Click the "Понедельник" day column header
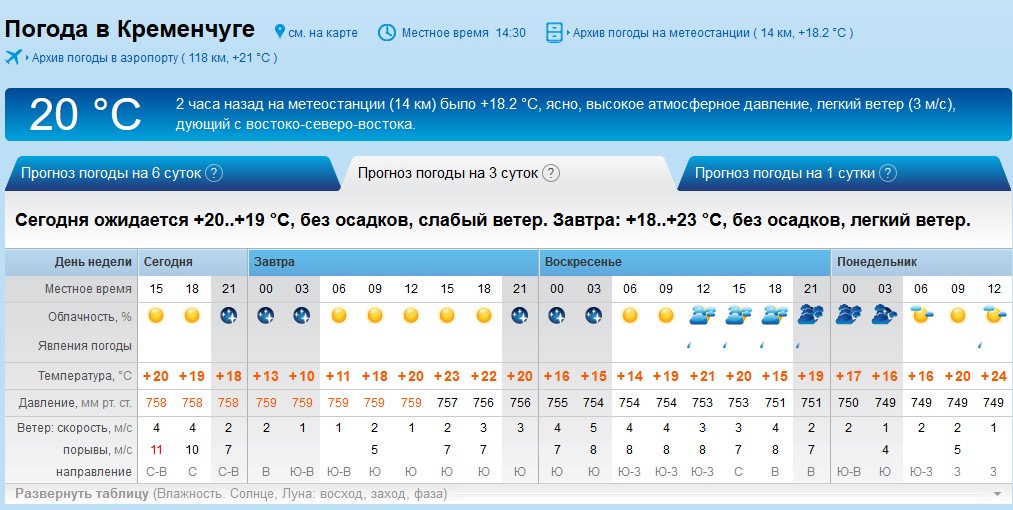Screen dimensions: 1013x510 tap(879, 262)
